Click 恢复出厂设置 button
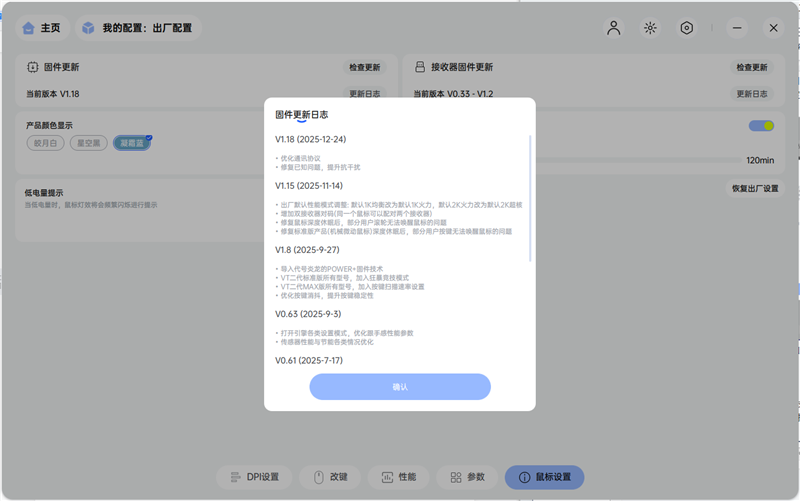 click(755, 188)
